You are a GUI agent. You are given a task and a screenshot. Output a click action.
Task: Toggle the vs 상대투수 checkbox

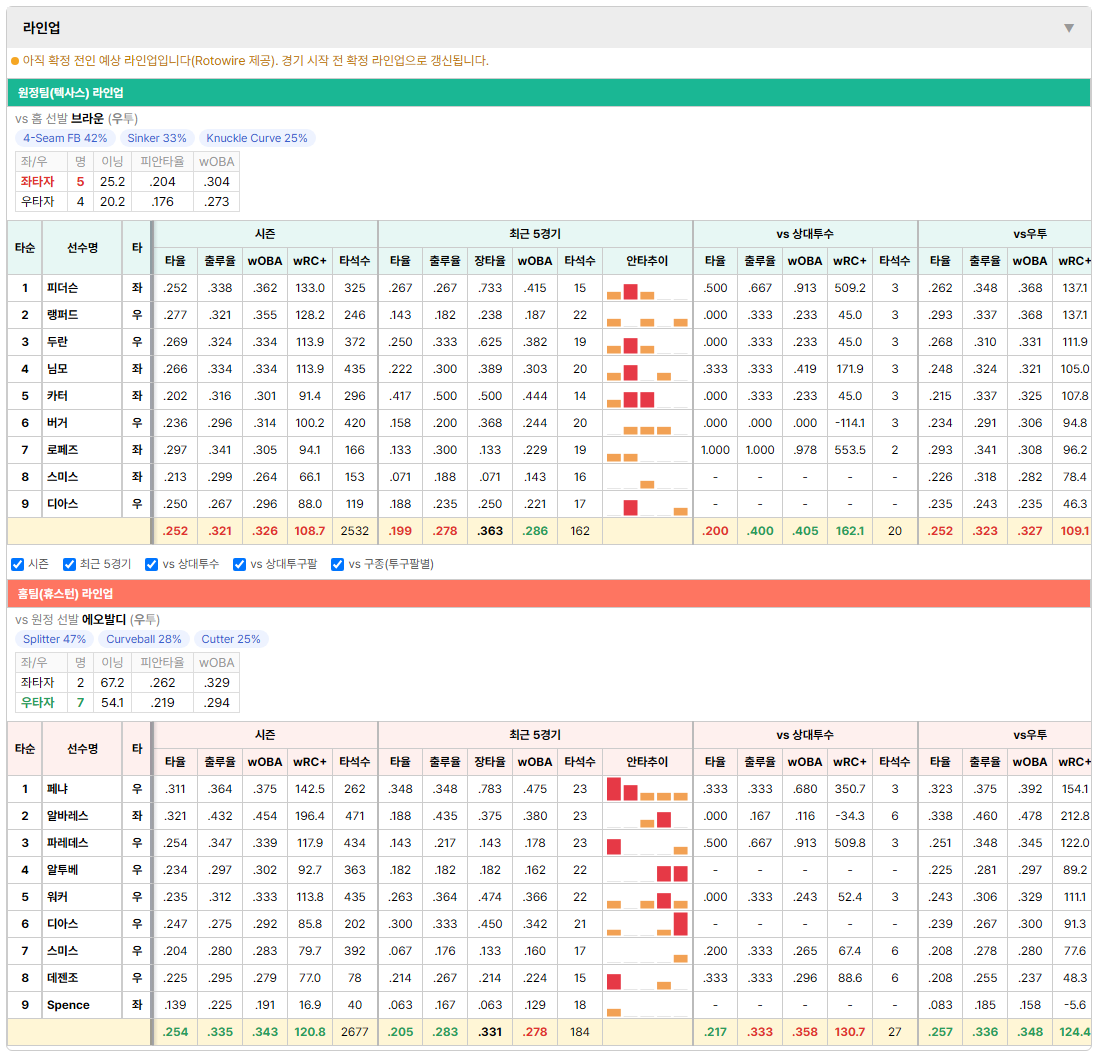151,565
